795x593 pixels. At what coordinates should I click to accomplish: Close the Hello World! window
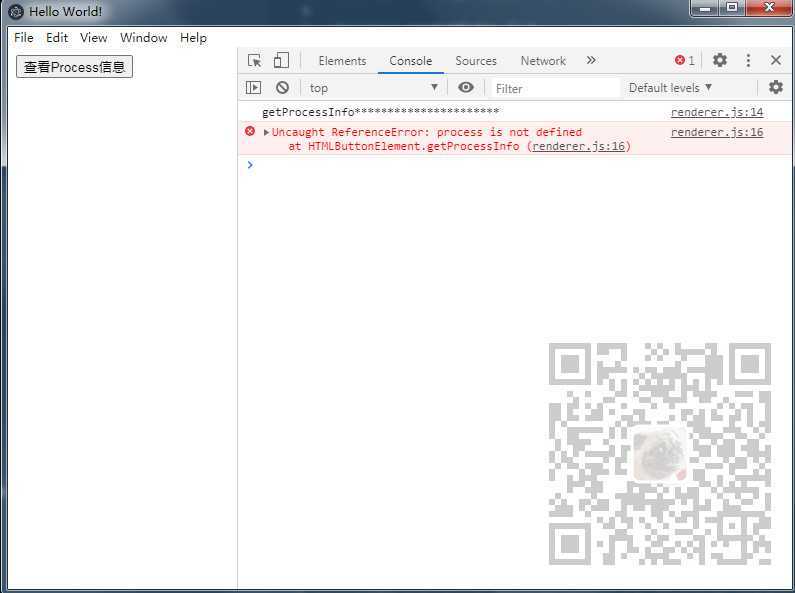pos(769,8)
